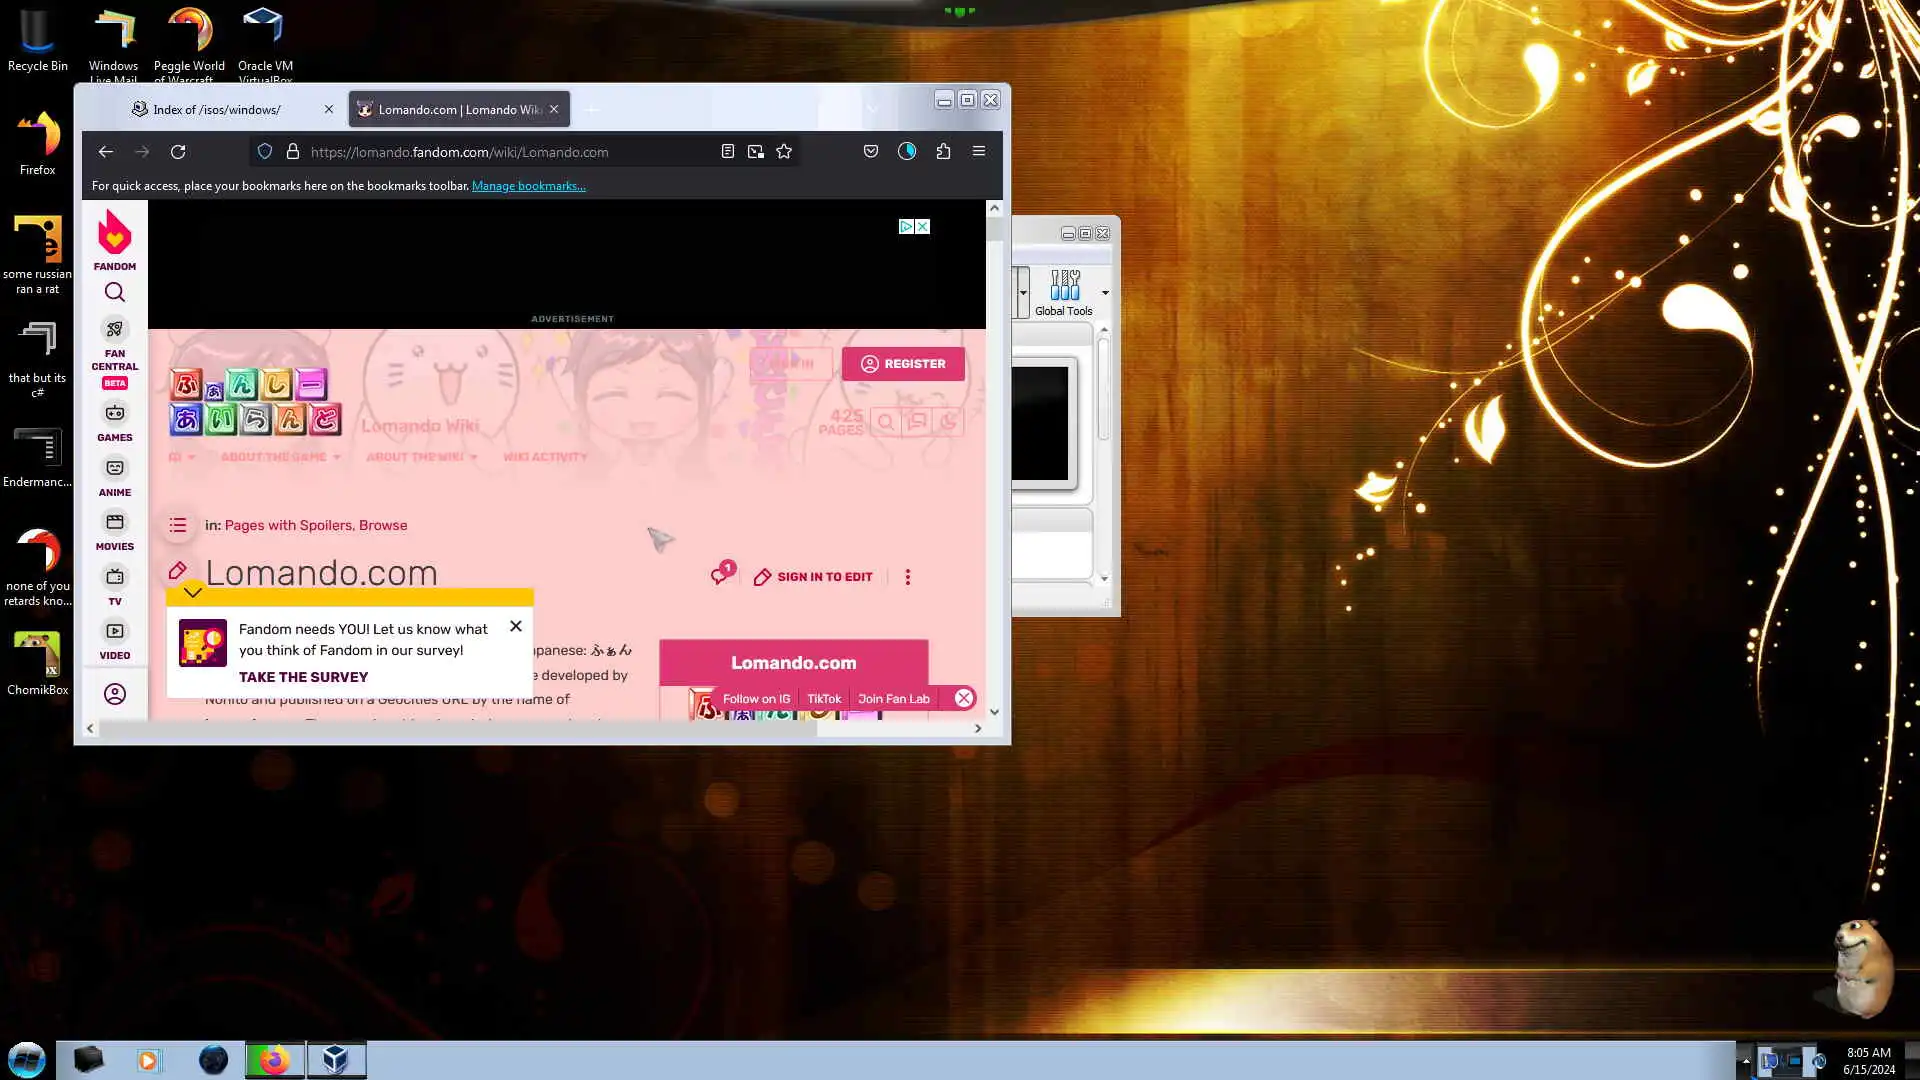Bookmark page with star icon
The height and width of the screenshot is (1080, 1920).
[x=784, y=152]
